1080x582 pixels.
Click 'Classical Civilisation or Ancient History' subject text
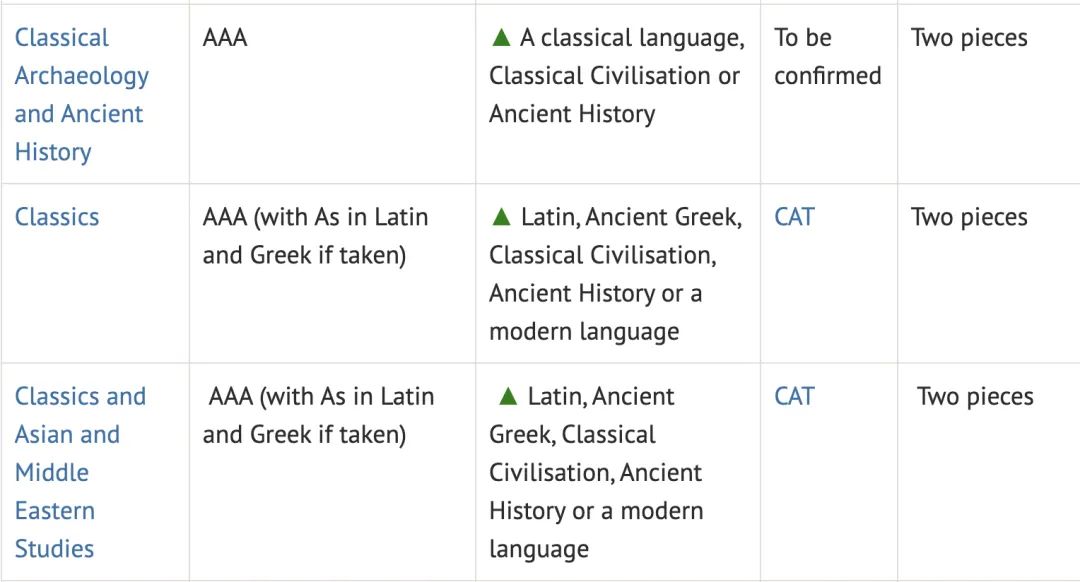(614, 94)
